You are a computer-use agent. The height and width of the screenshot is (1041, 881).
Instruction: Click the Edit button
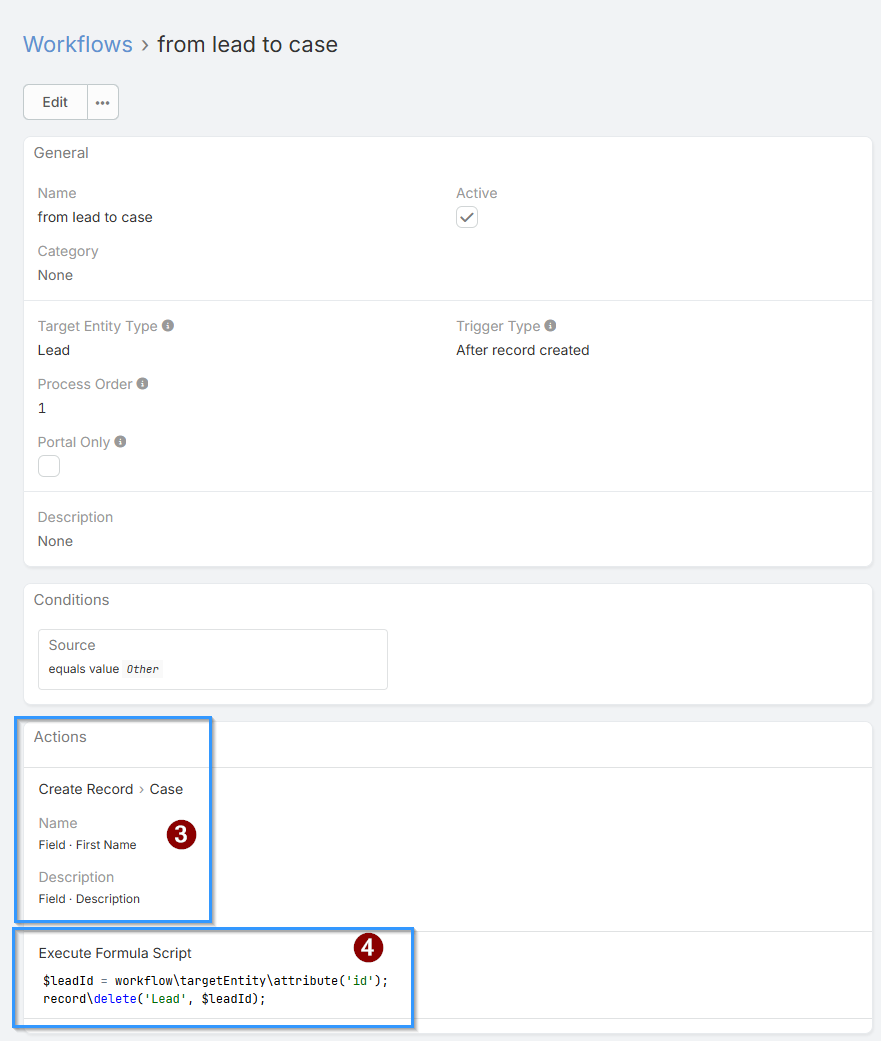click(55, 102)
